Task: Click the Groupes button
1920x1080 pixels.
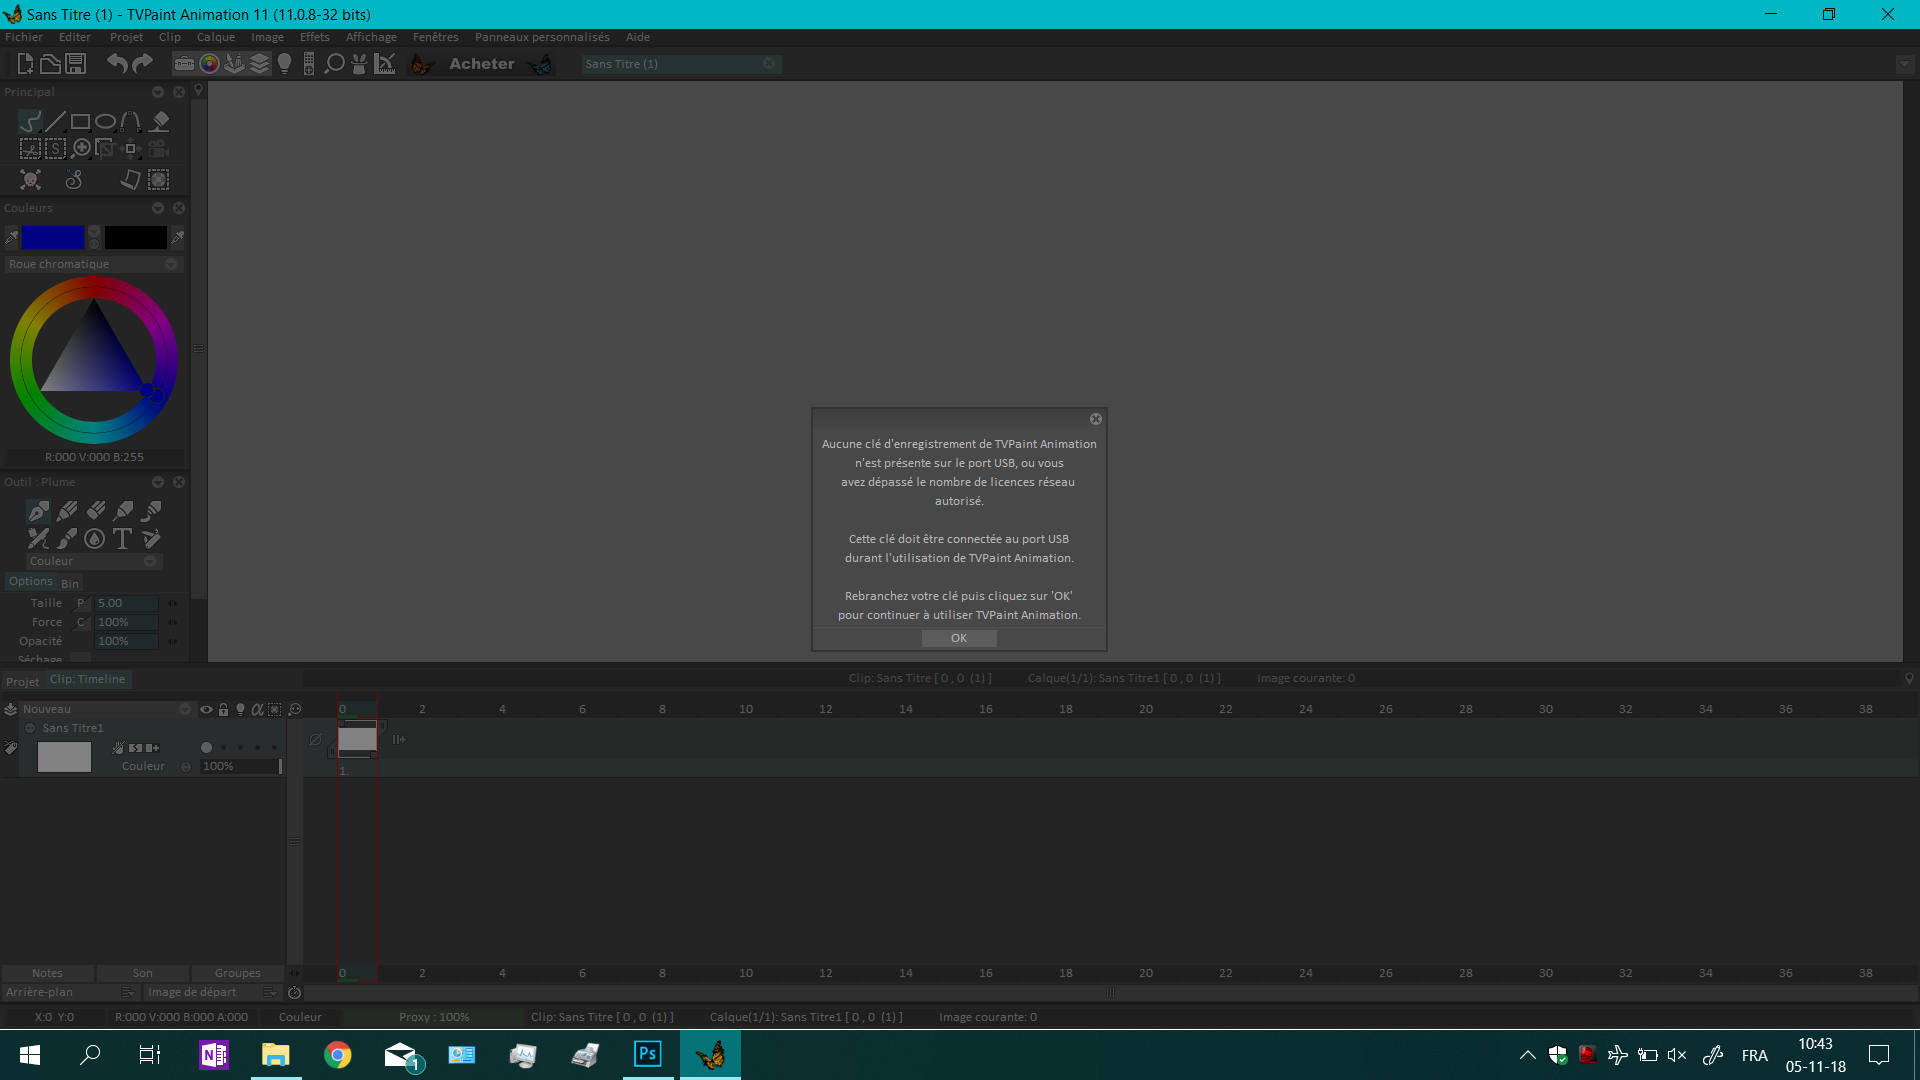Action: [x=238, y=973]
